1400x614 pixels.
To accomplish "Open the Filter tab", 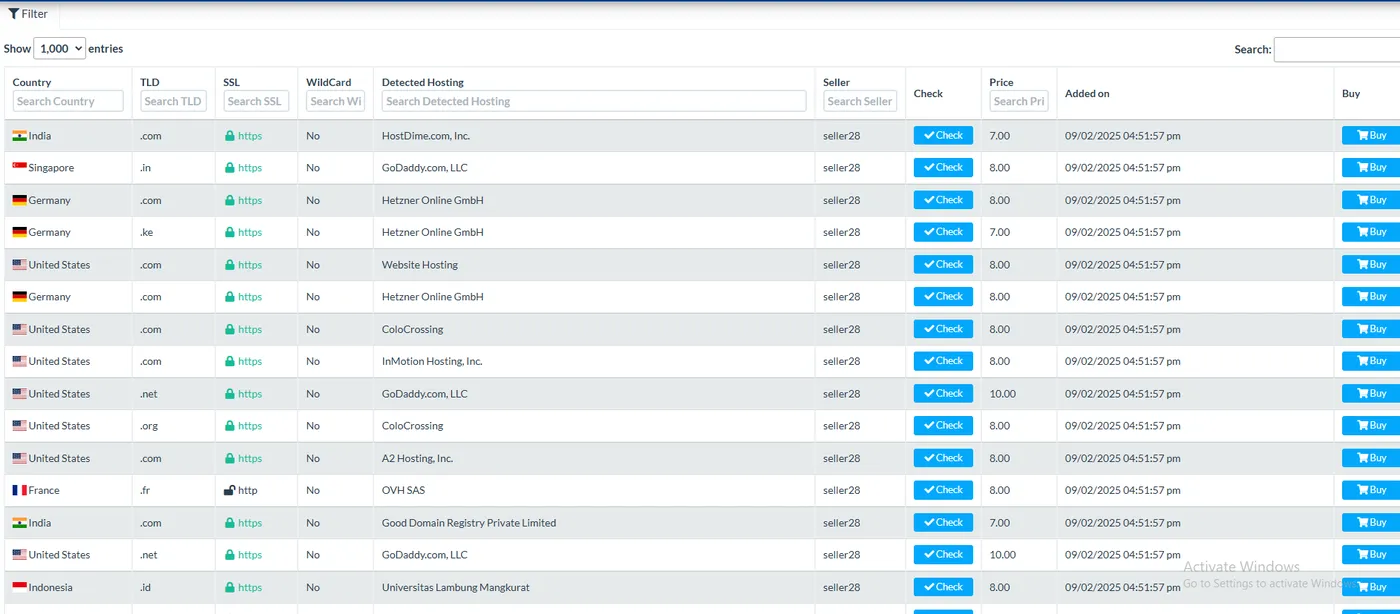I will coord(29,14).
